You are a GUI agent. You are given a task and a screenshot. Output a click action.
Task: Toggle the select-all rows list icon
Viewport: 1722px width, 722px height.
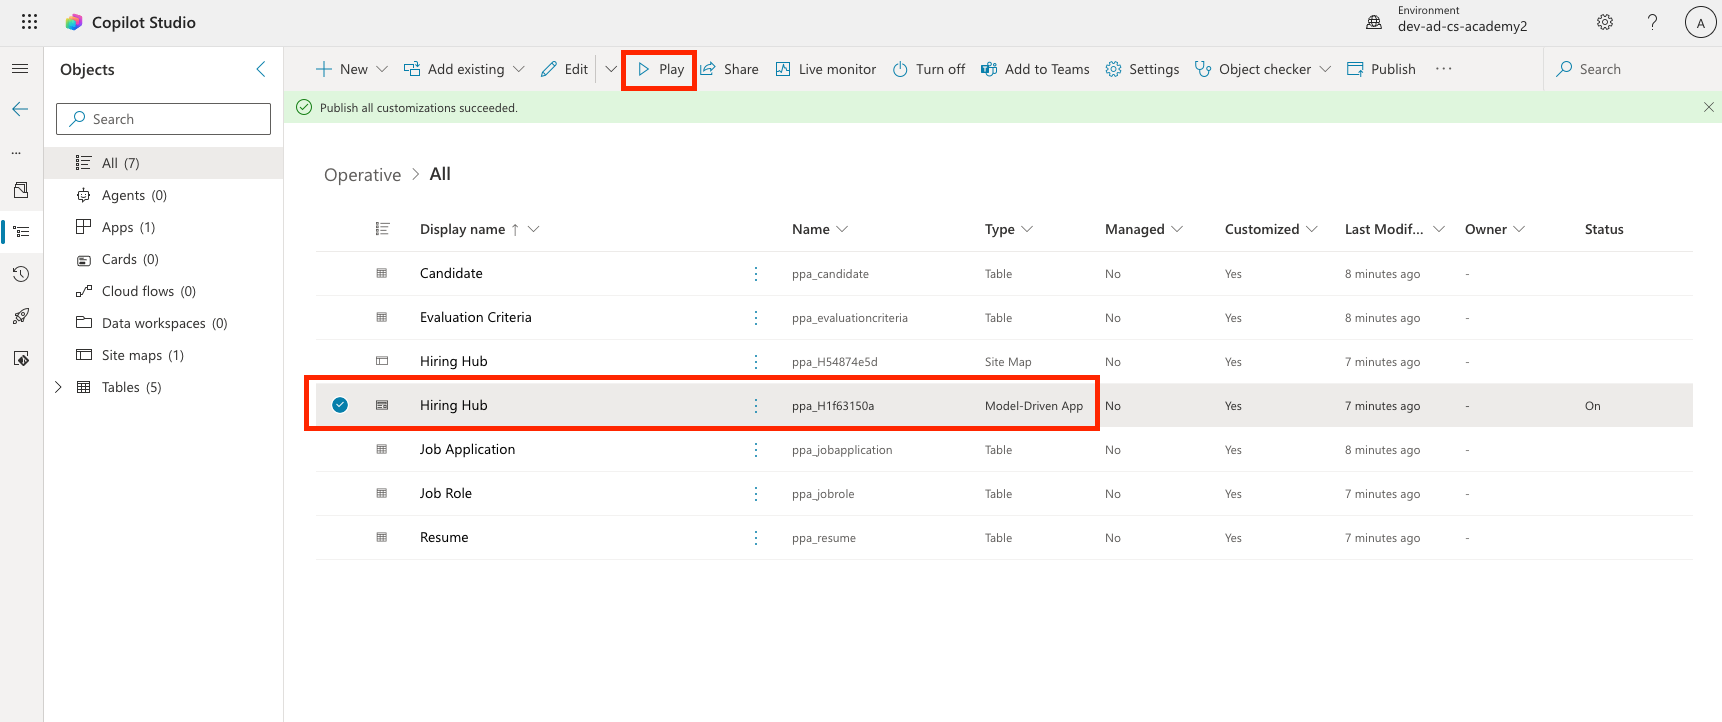pos(382,229)
